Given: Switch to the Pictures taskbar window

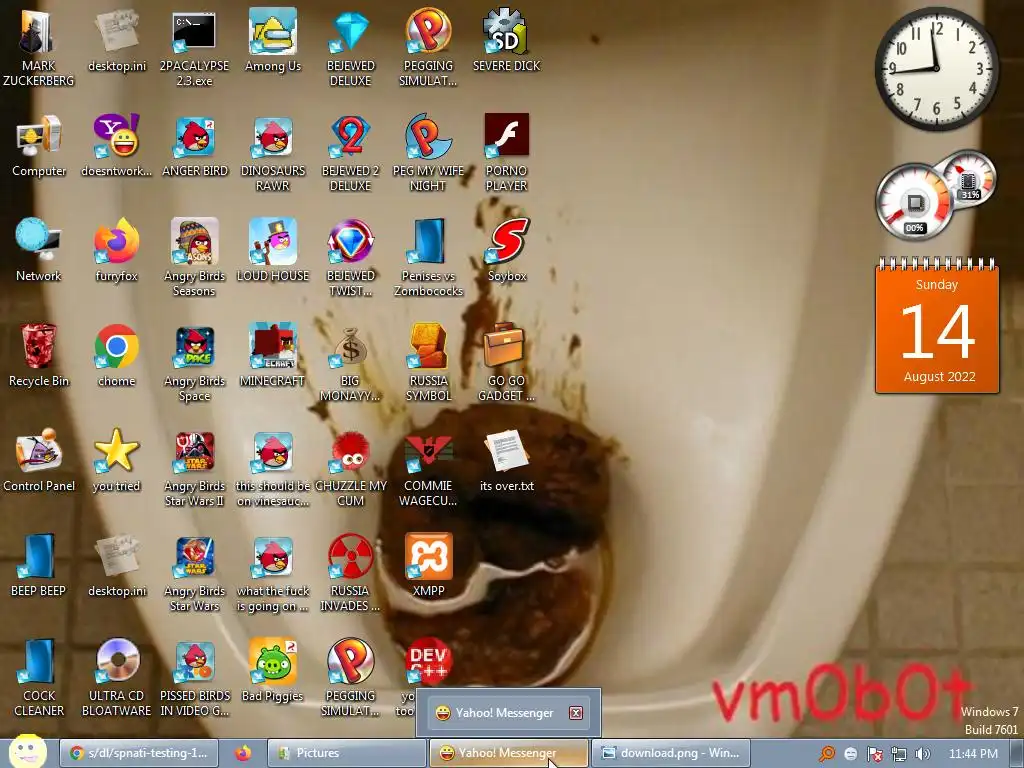Looking at the screenshot, I should pyautogui.click(x=347, y=753).
